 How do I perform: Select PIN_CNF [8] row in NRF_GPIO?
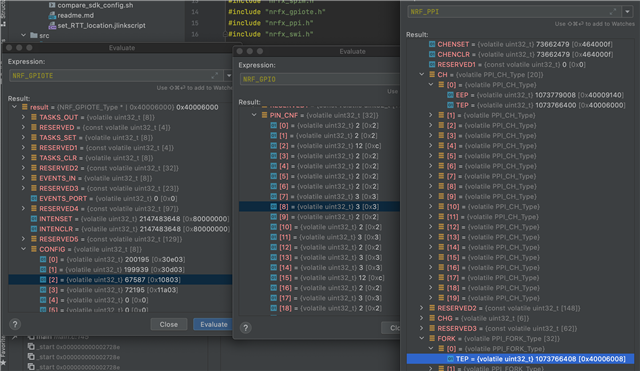(x=319, y=207)
